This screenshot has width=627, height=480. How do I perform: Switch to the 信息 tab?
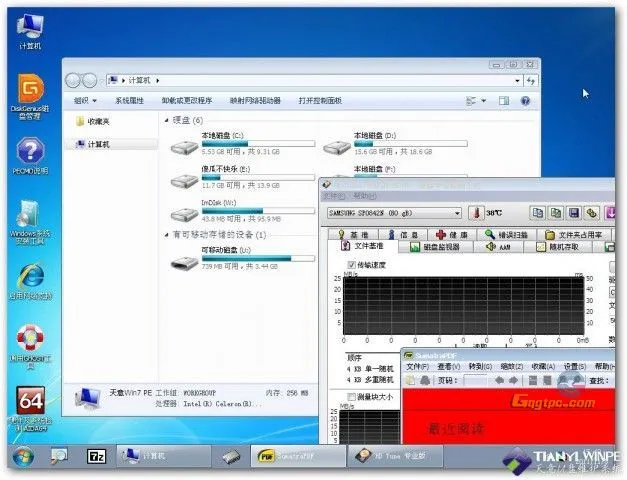click(403, 234)
